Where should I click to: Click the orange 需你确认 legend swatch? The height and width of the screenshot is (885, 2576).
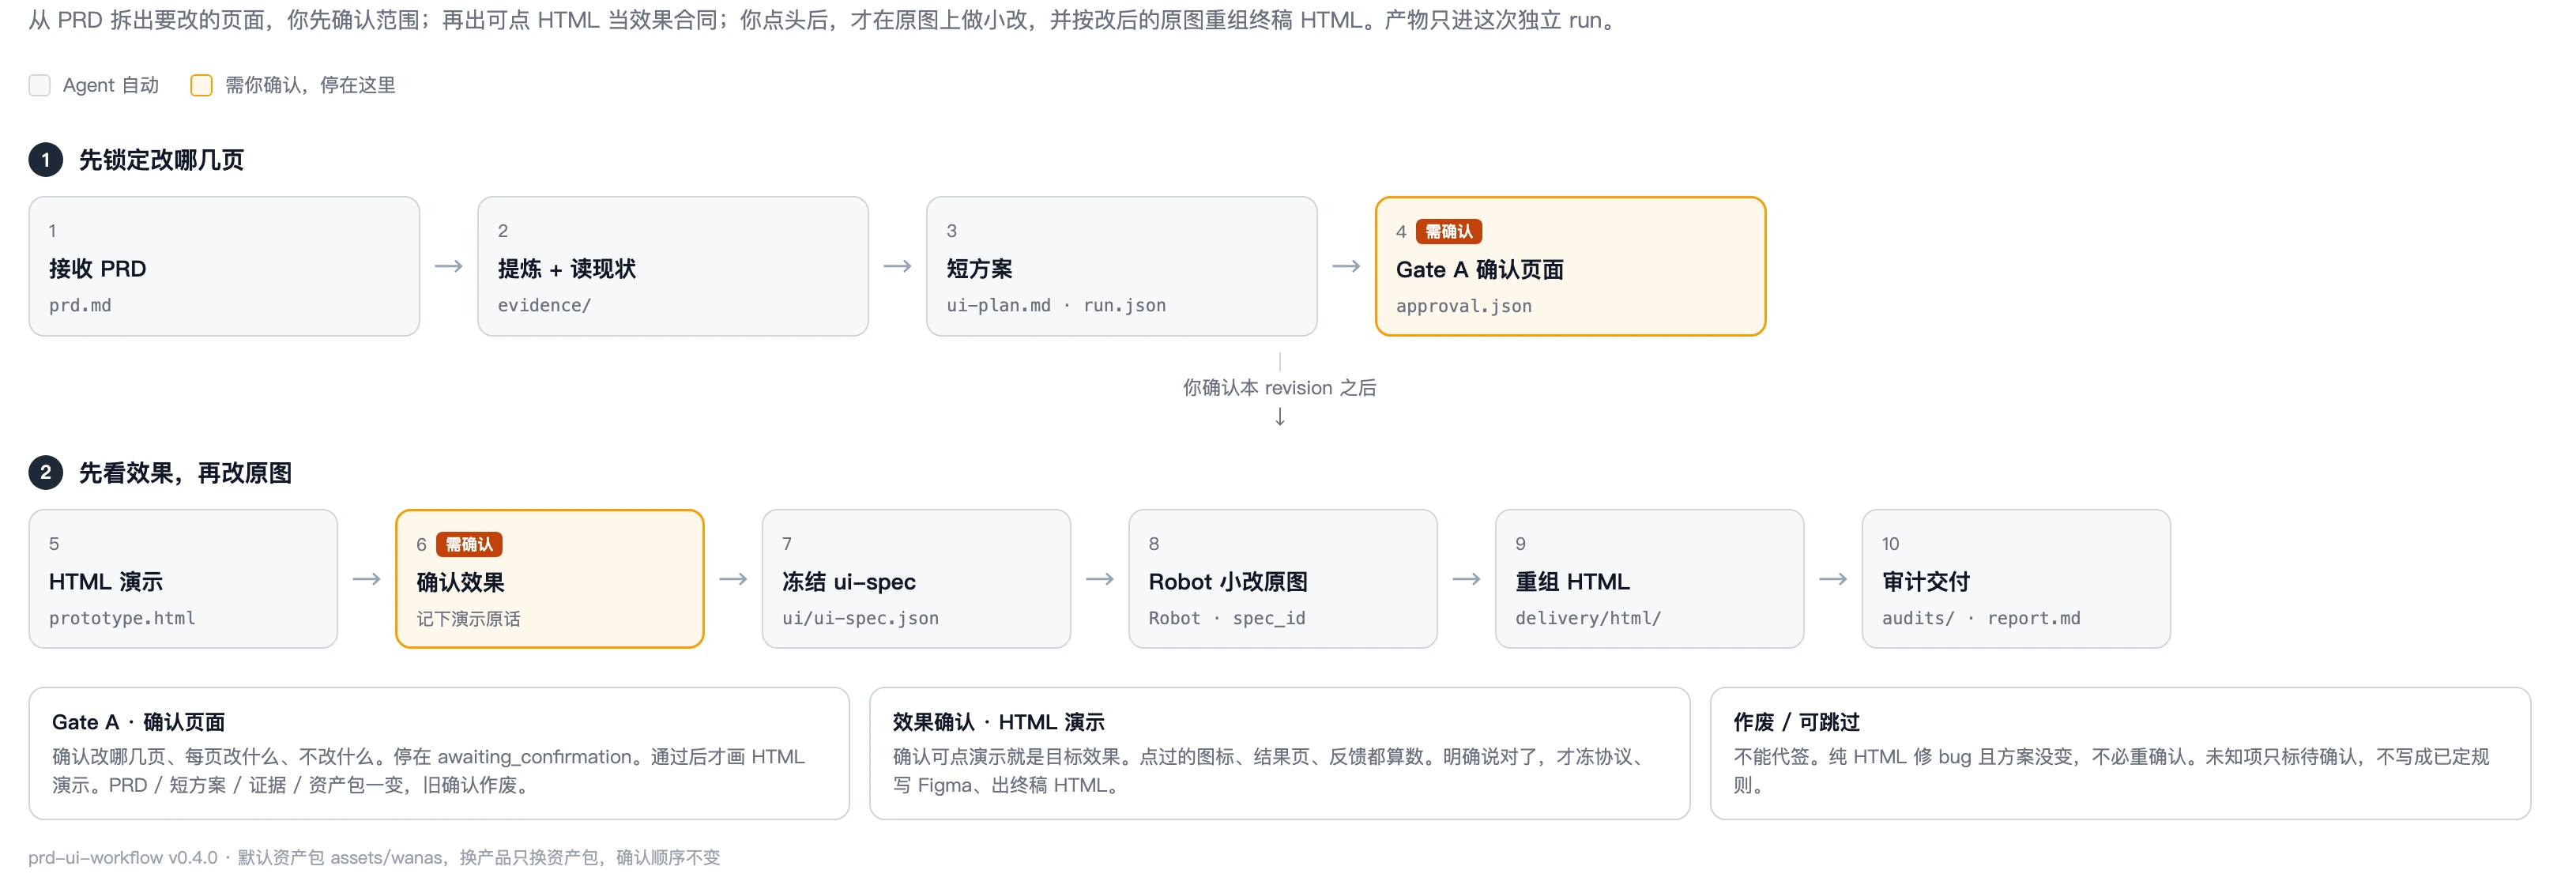201,85
